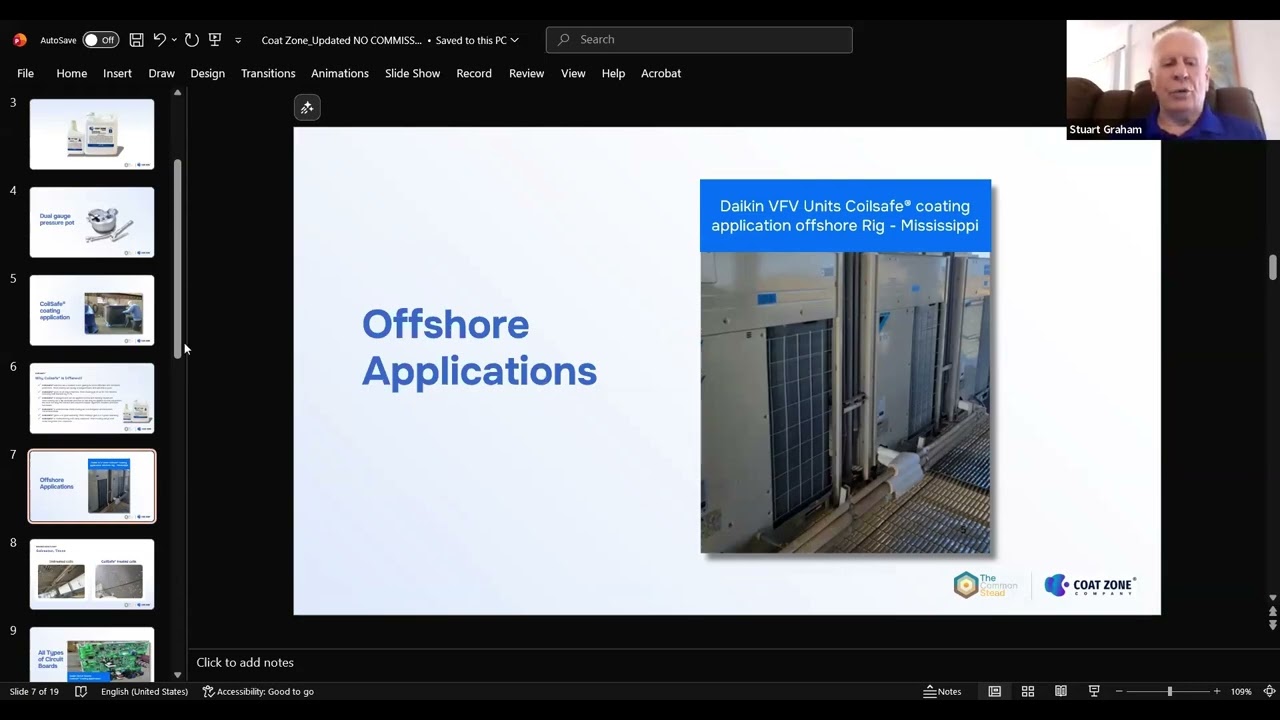
Task: Switch to the Review tab
Action: [x=526, y=73]
